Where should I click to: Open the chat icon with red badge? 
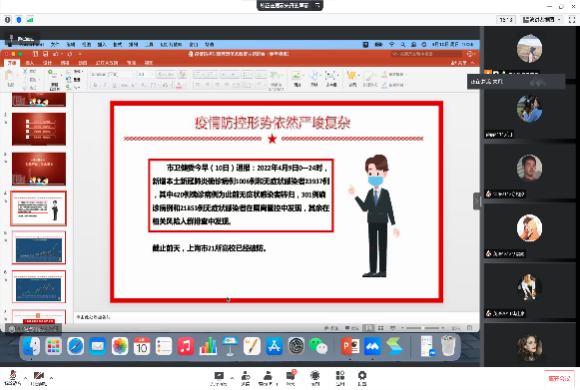click(291, 378)
